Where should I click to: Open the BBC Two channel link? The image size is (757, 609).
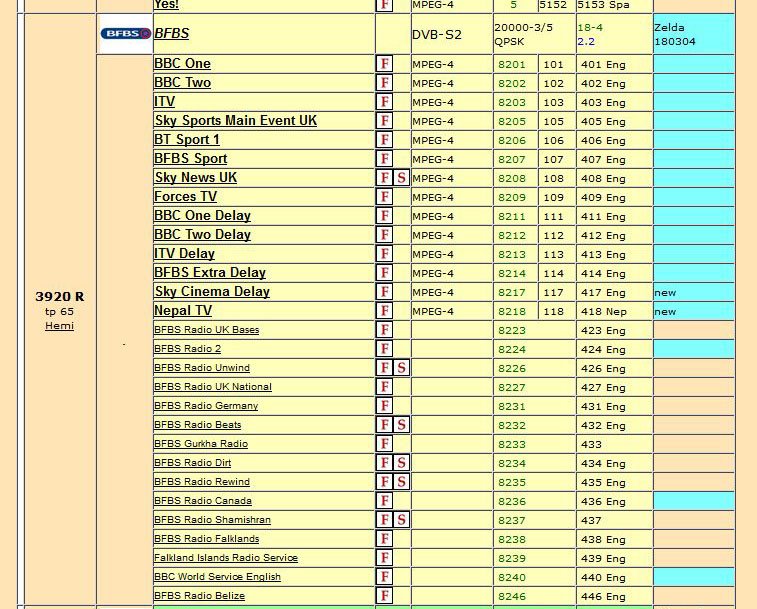pyautogui.click(x=182, y=83)
